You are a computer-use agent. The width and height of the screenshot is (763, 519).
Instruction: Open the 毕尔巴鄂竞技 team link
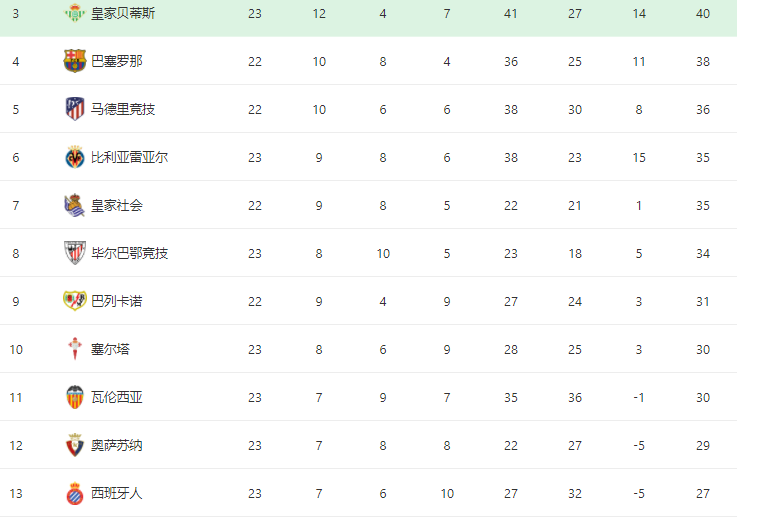click(x=129, y=253)
